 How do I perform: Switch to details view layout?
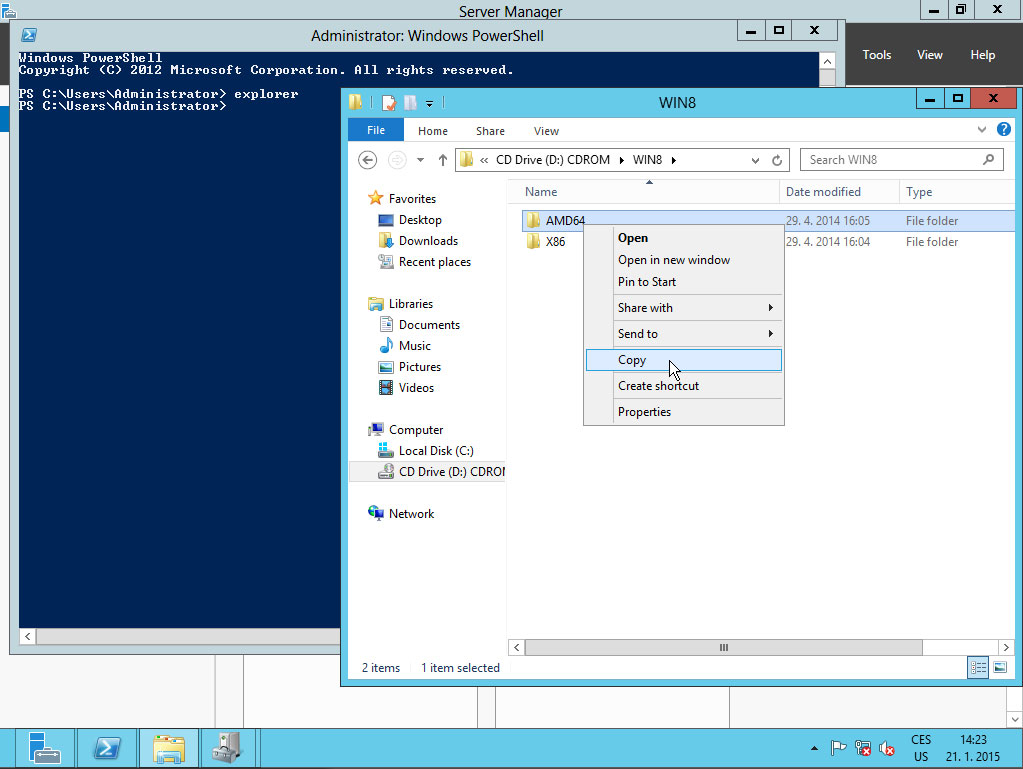[x=979, y=667]
